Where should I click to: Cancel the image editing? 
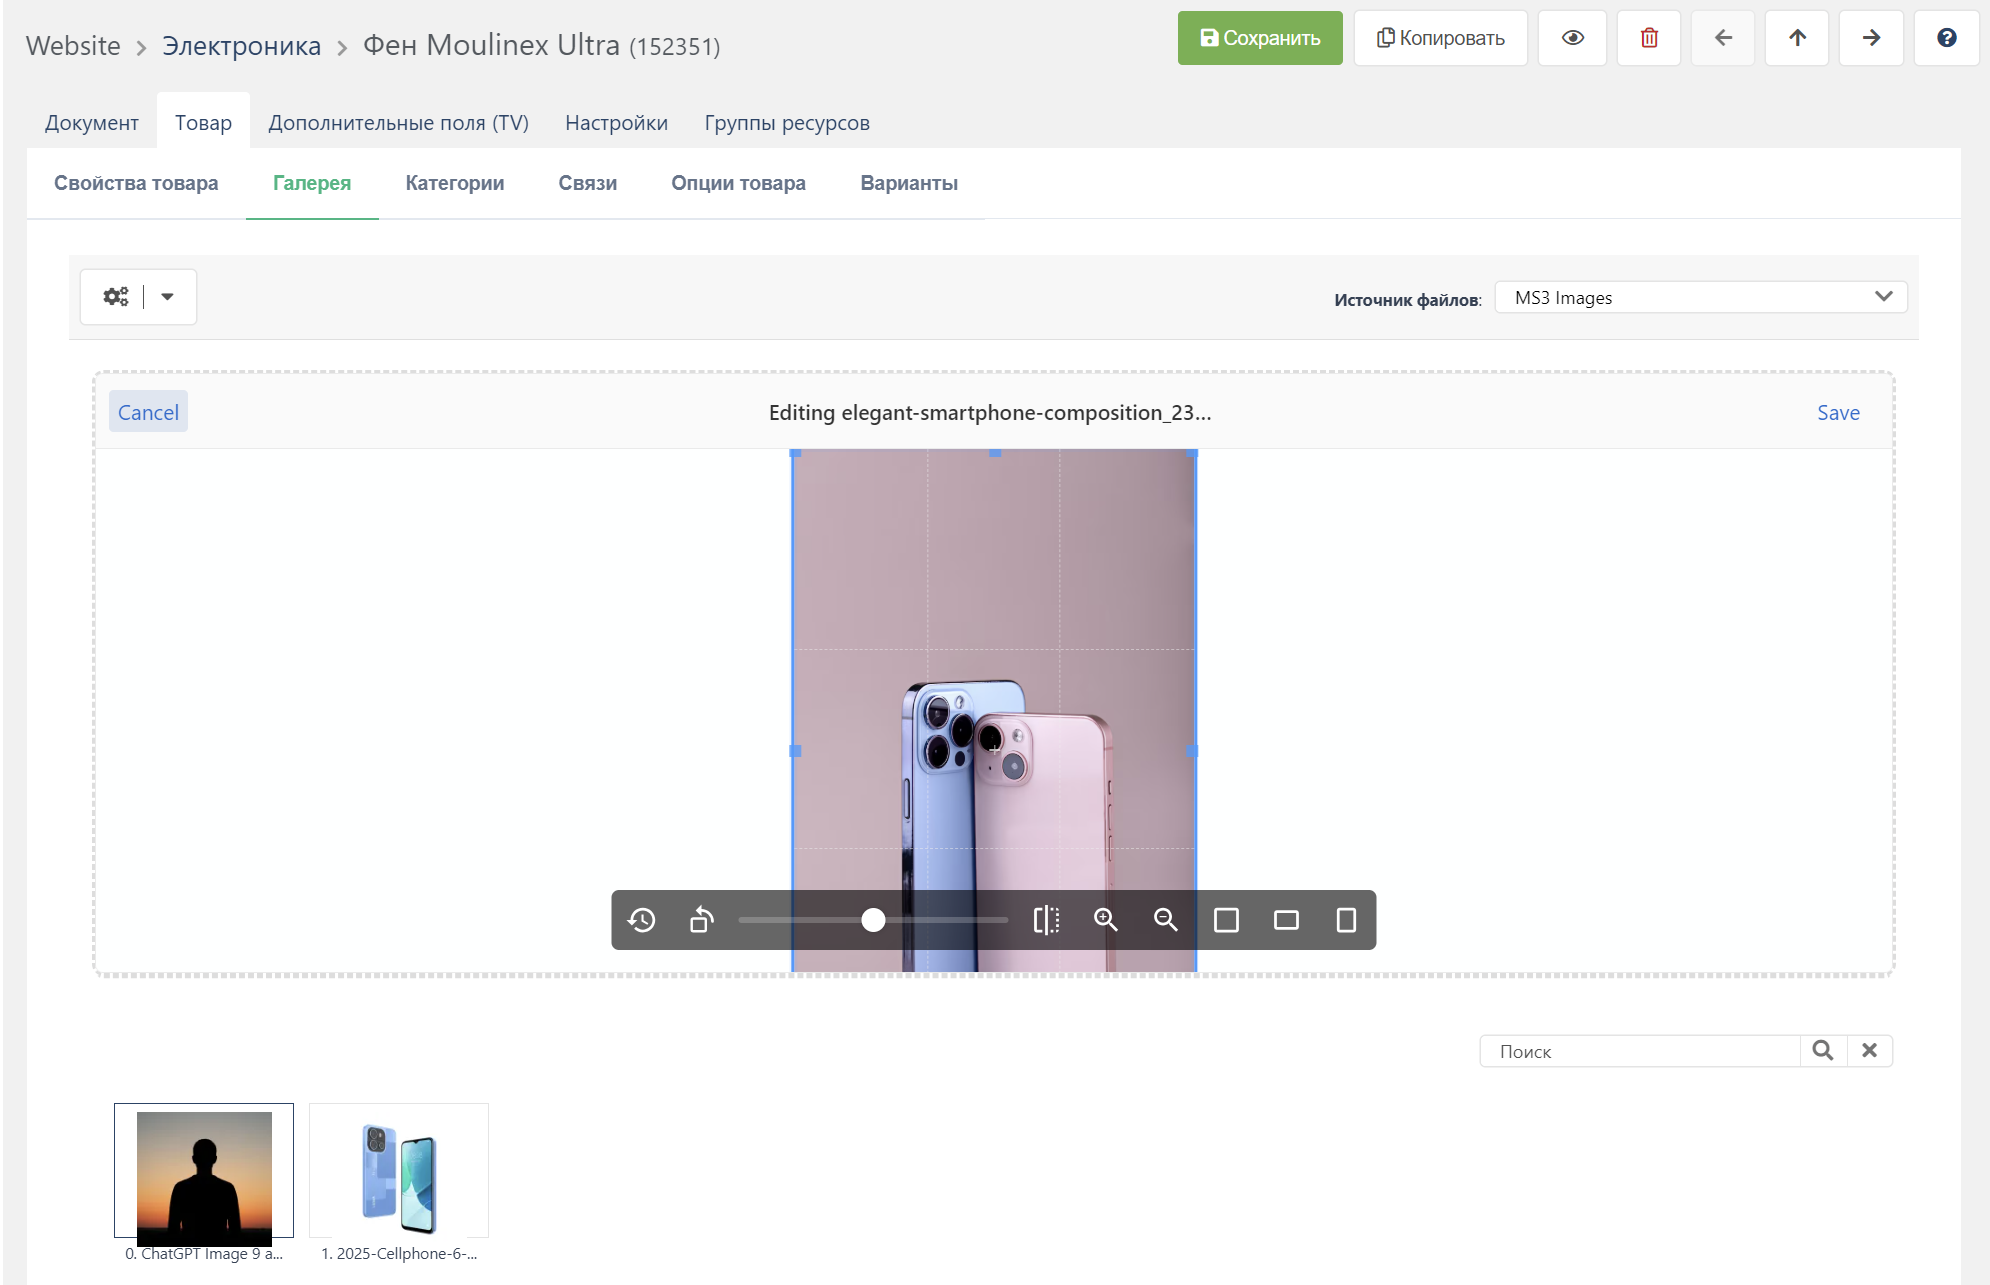pos(148,412)
